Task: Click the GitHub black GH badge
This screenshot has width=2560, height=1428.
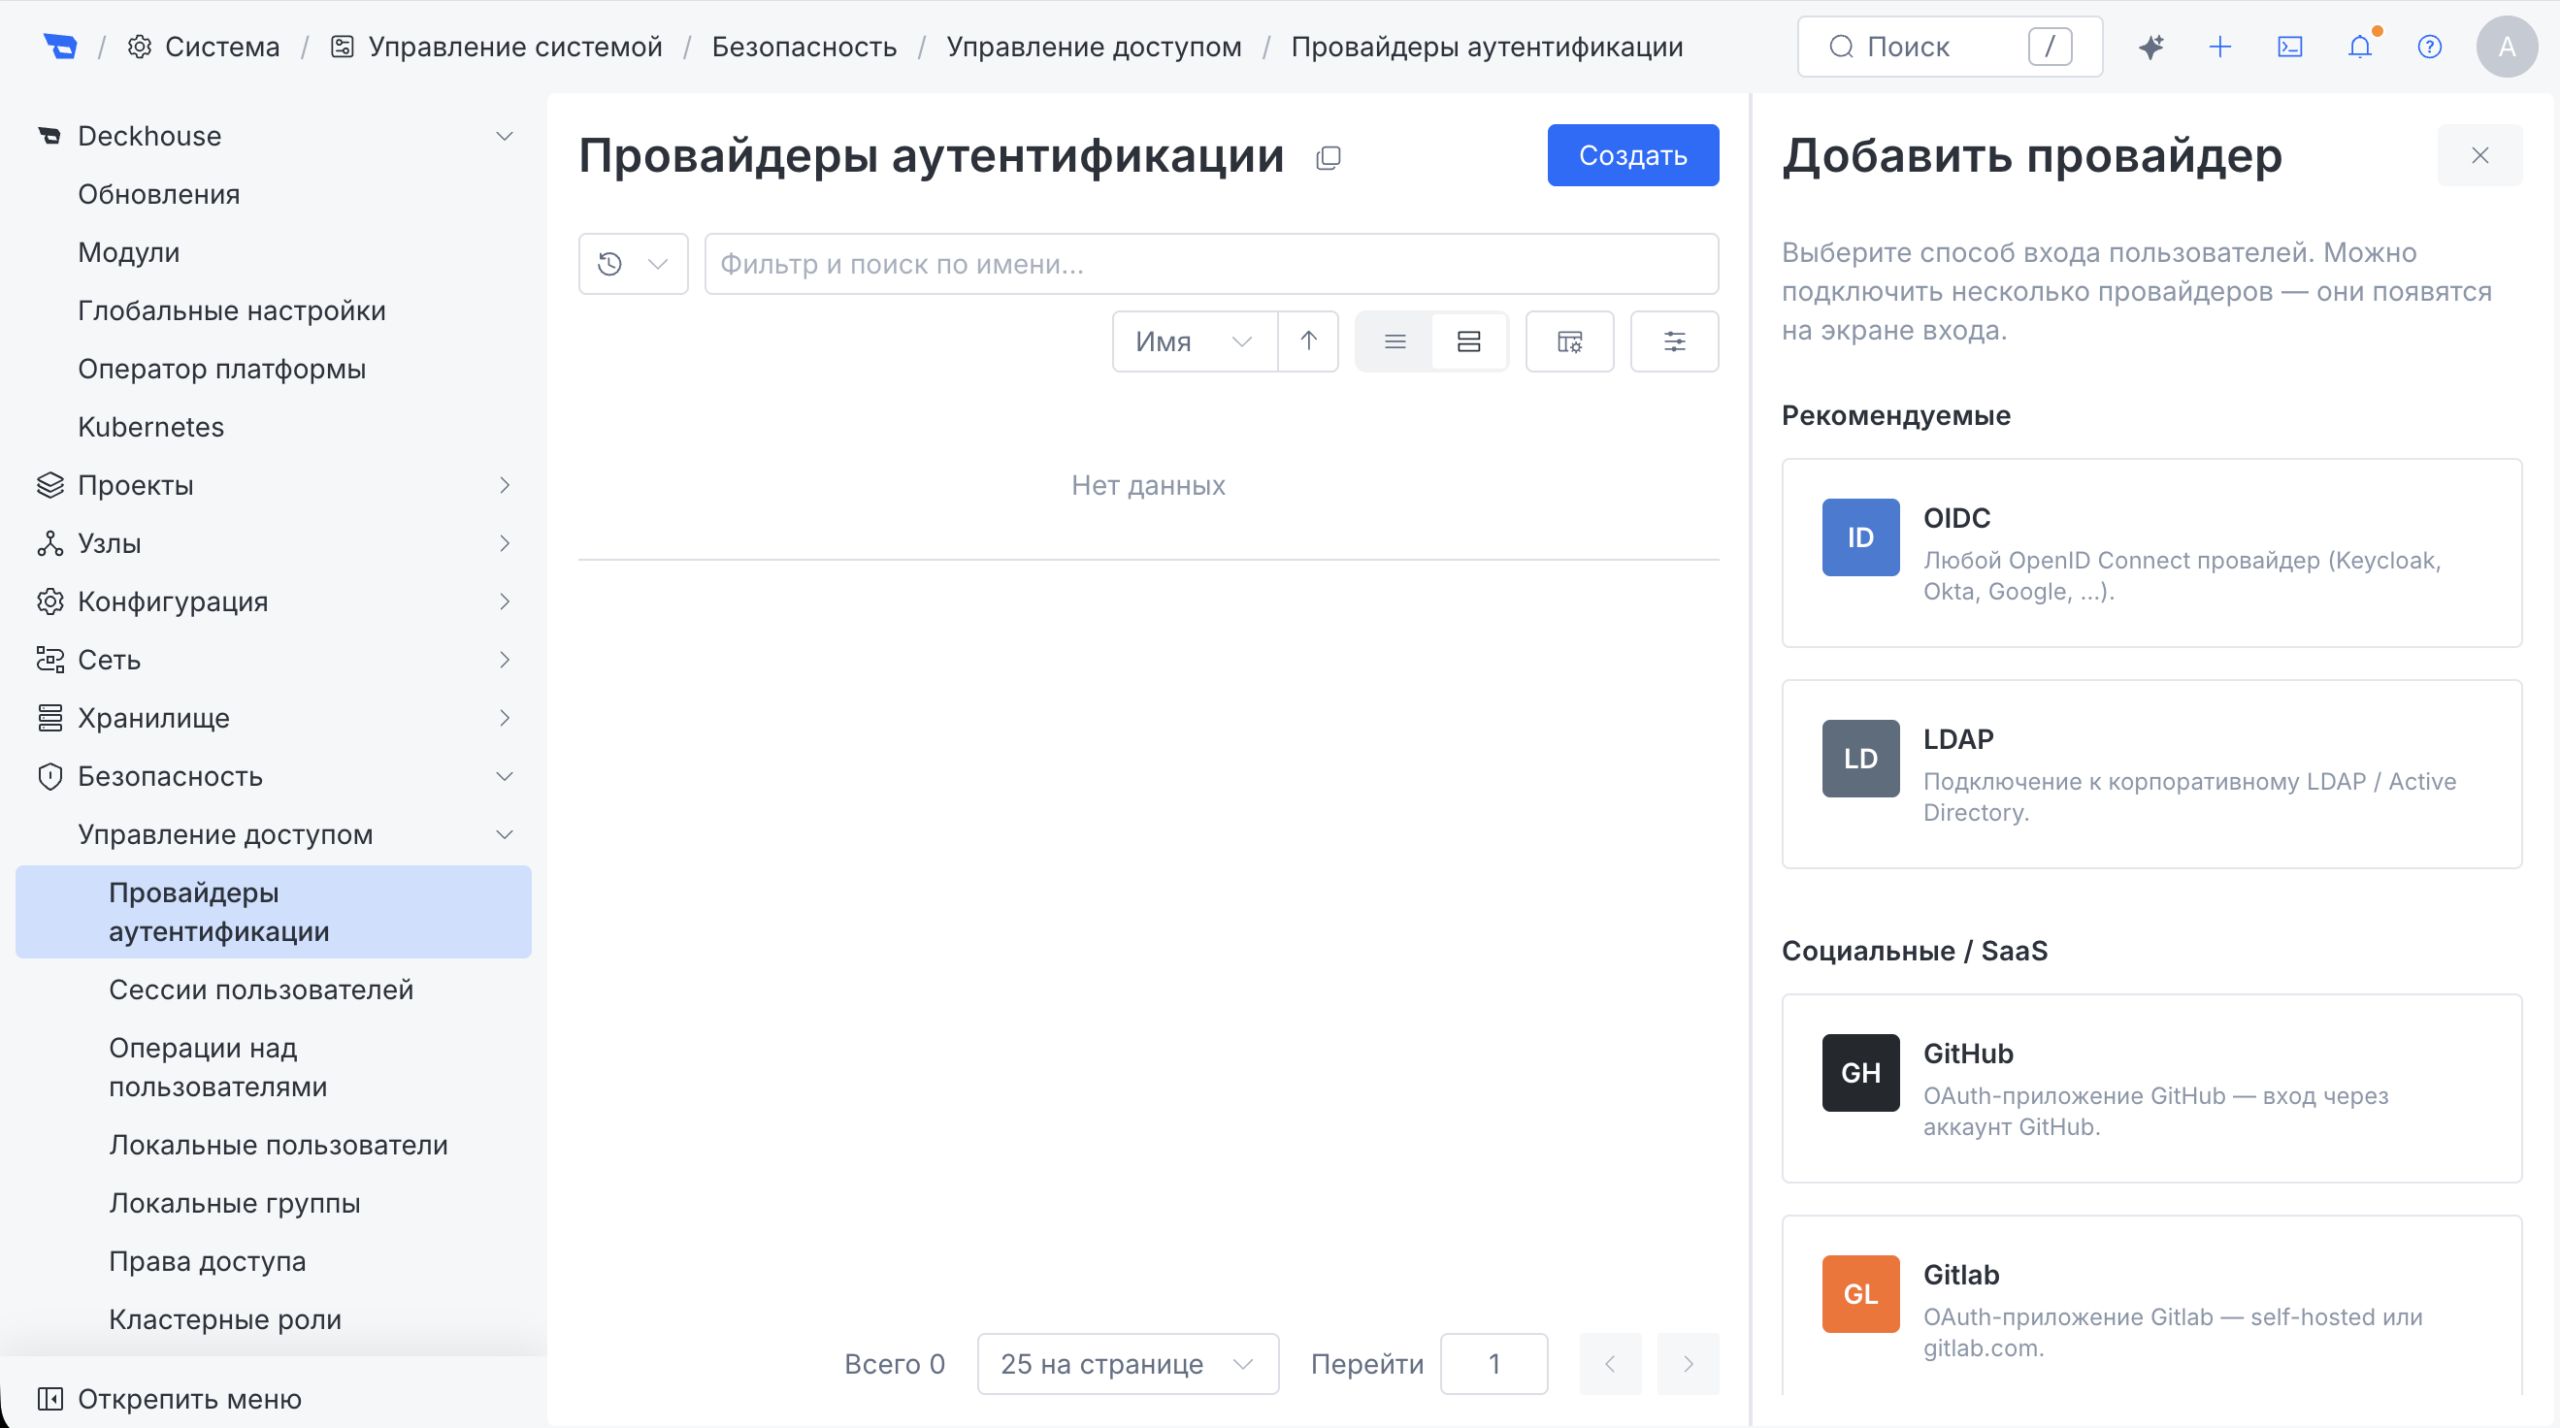Action: (x=1860, y=1072)
